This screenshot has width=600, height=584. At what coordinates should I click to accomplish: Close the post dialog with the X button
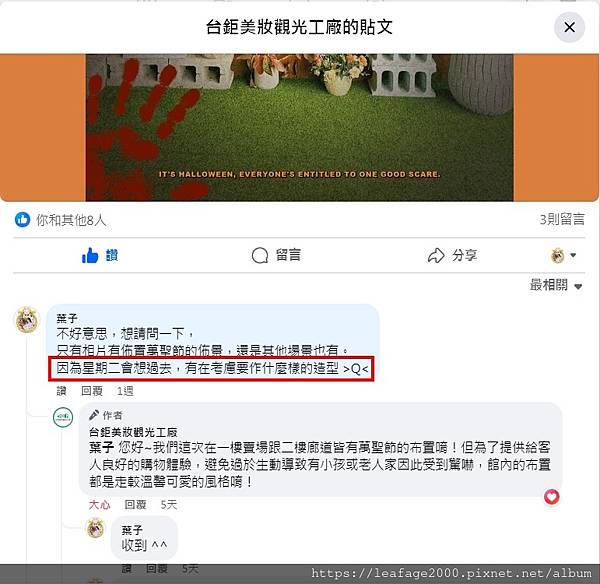pyautogui.click(x=569, y=27)
